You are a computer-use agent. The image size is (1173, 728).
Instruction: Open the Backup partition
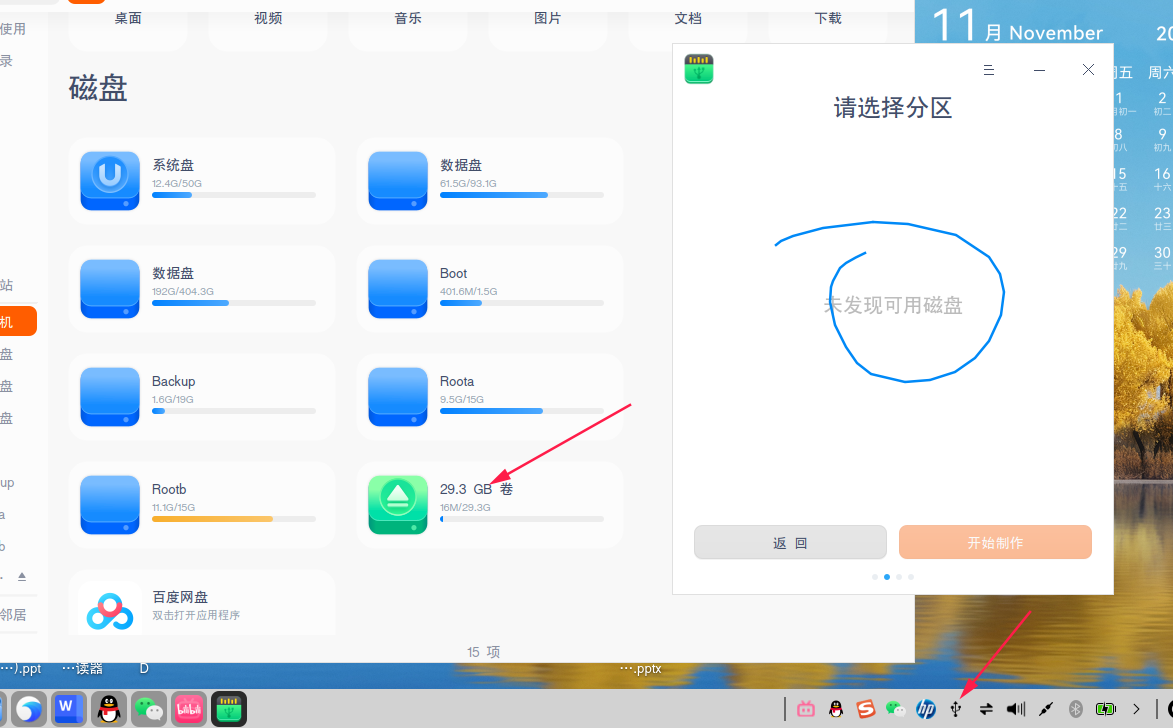pos(201,397)
